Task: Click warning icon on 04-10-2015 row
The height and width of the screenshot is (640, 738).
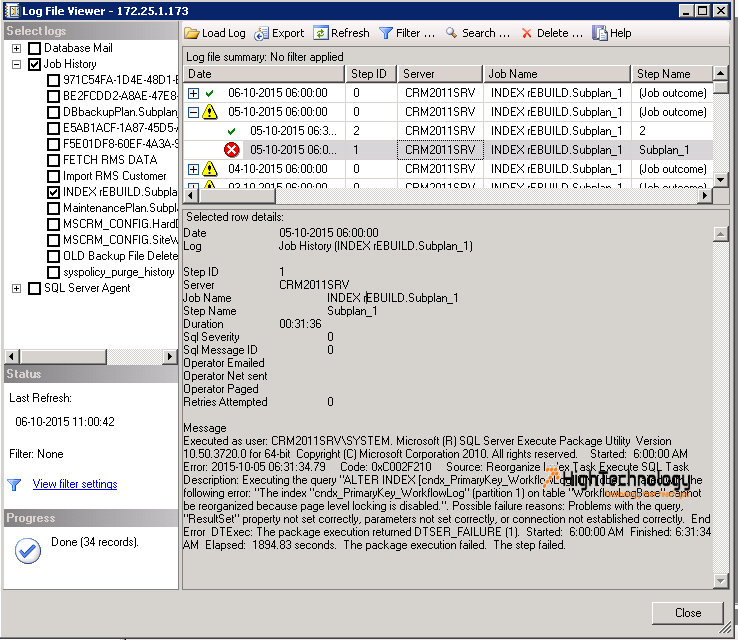Action: tap(209, 168)
